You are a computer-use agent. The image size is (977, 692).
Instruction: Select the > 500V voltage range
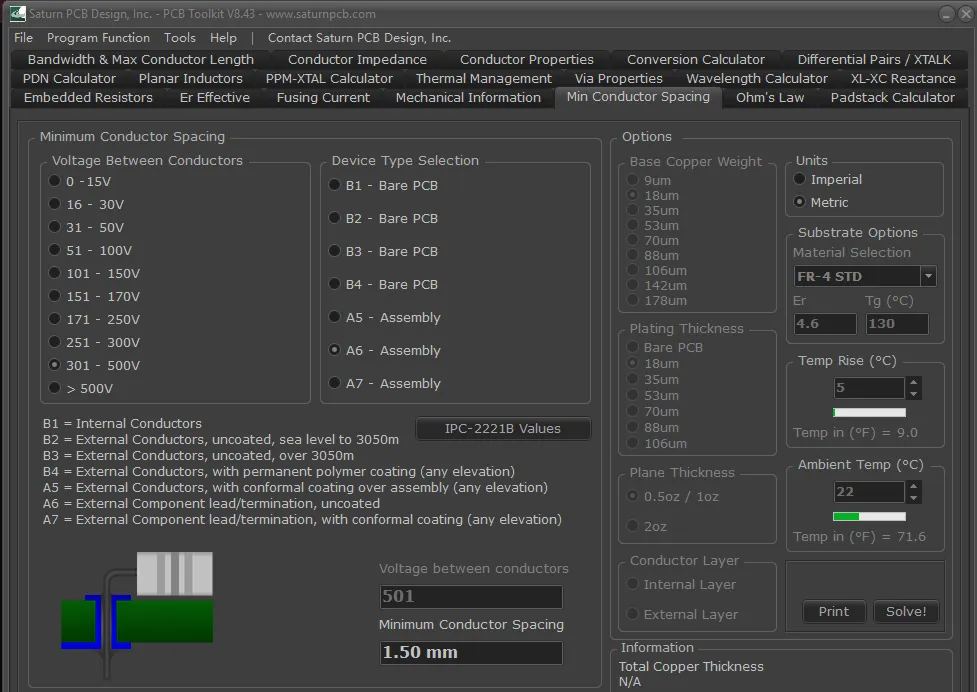tap(81, 389)
